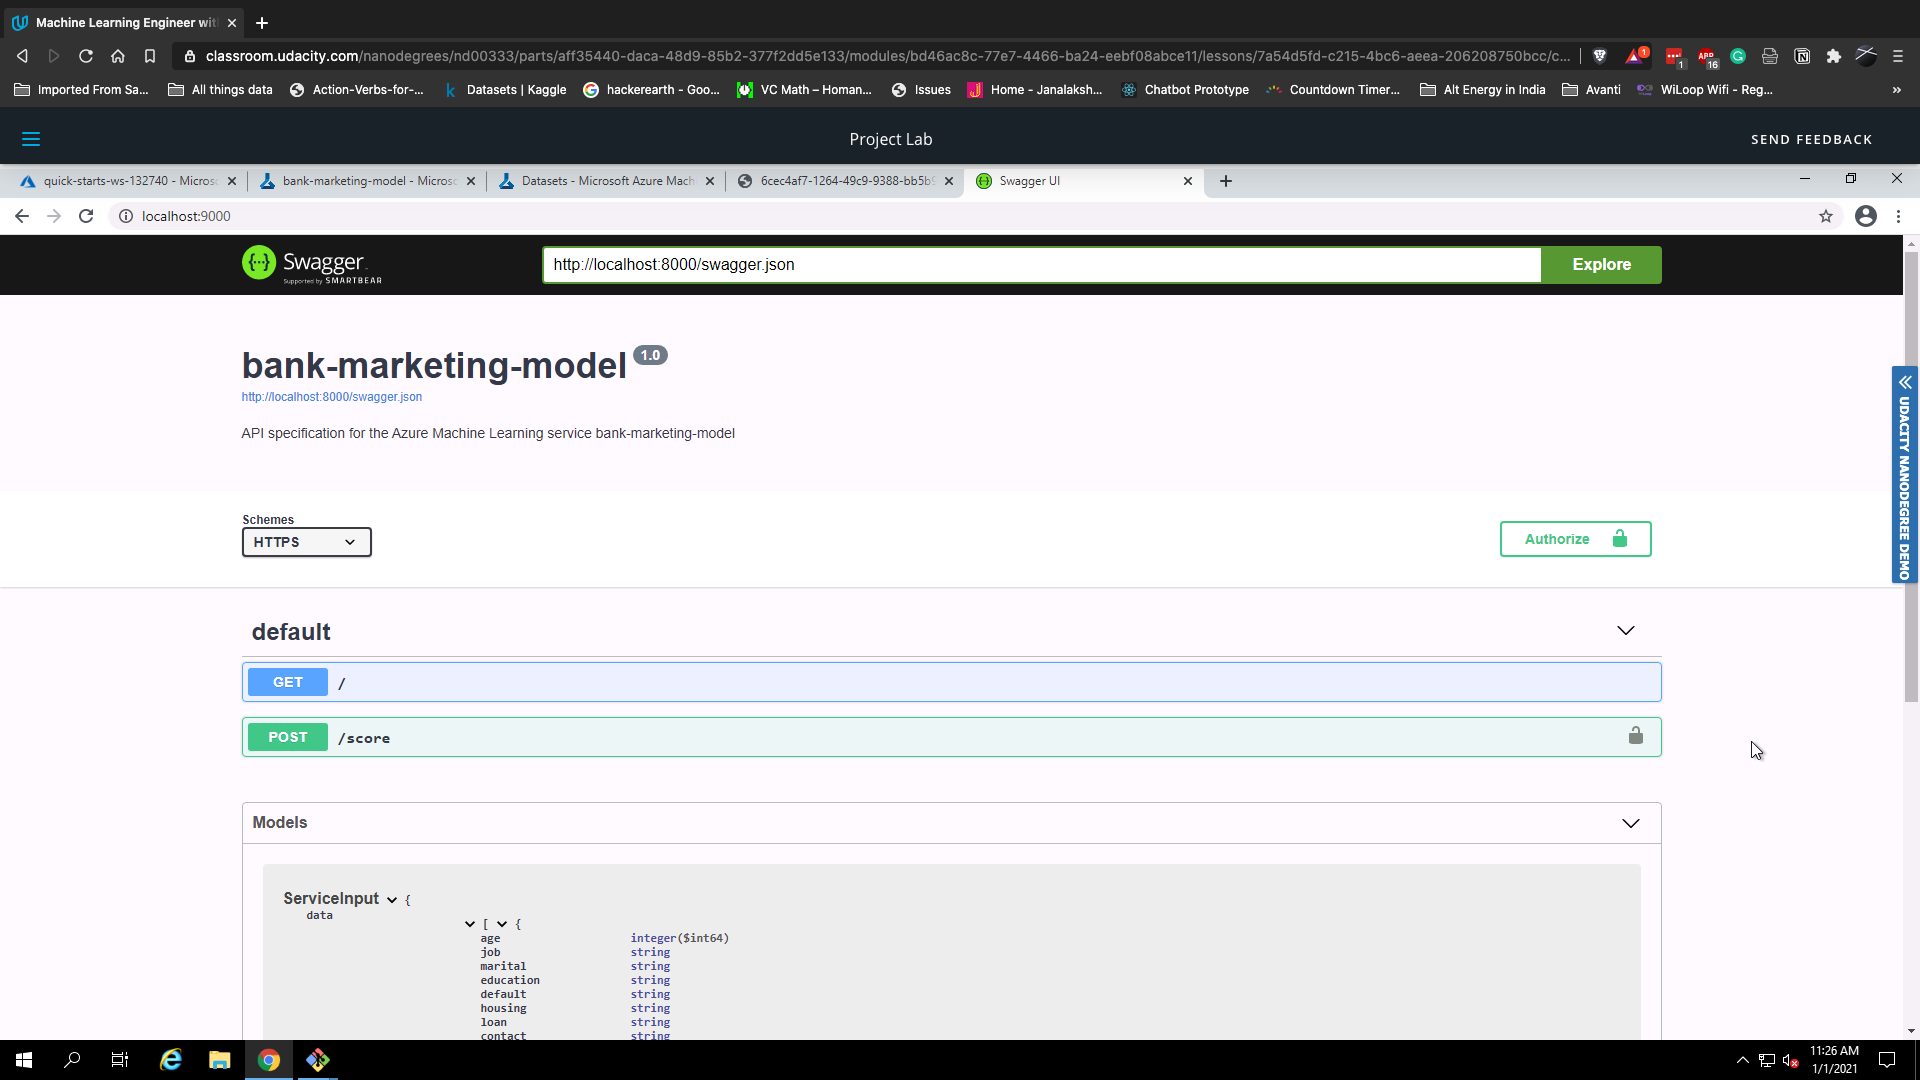Open the Schemes HTTPS dropdown
The image size is (1920, 1080).
(x=306, y=542)
